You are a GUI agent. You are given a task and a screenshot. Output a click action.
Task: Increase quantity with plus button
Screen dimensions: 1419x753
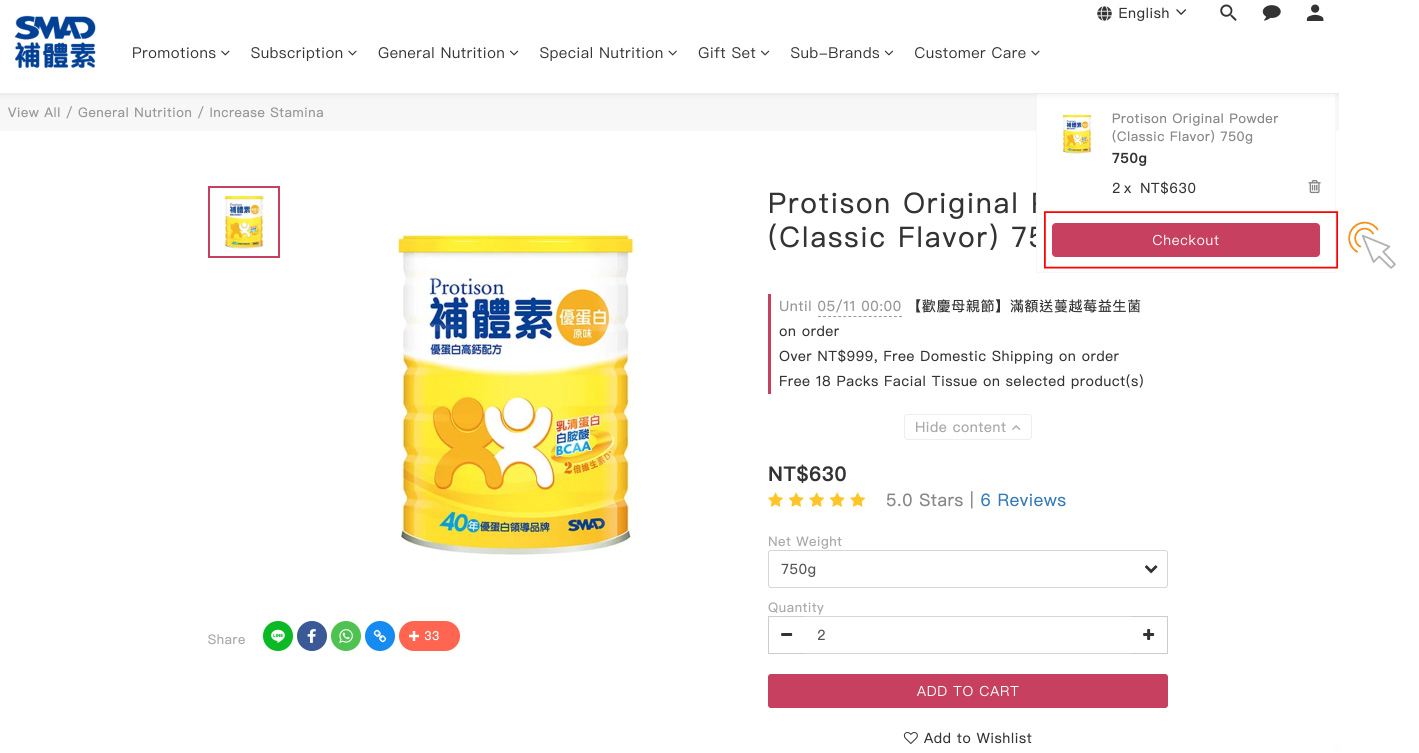(x=1148, y=635)
